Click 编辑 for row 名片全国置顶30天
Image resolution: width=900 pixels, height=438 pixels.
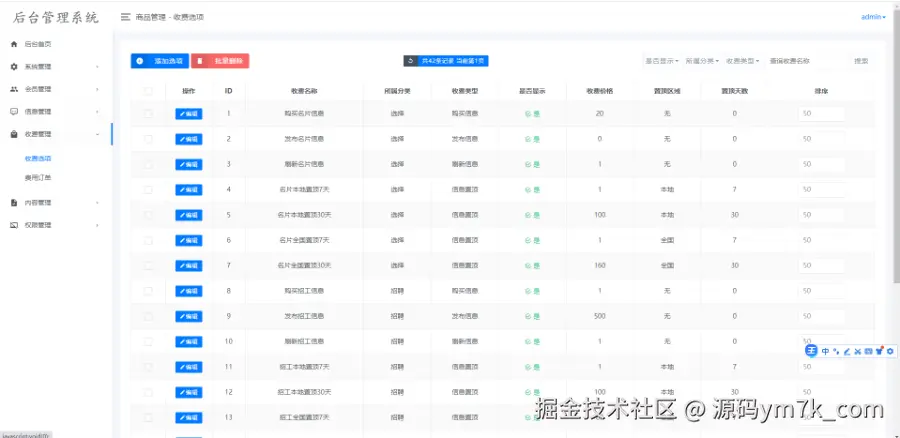[189, 265]
